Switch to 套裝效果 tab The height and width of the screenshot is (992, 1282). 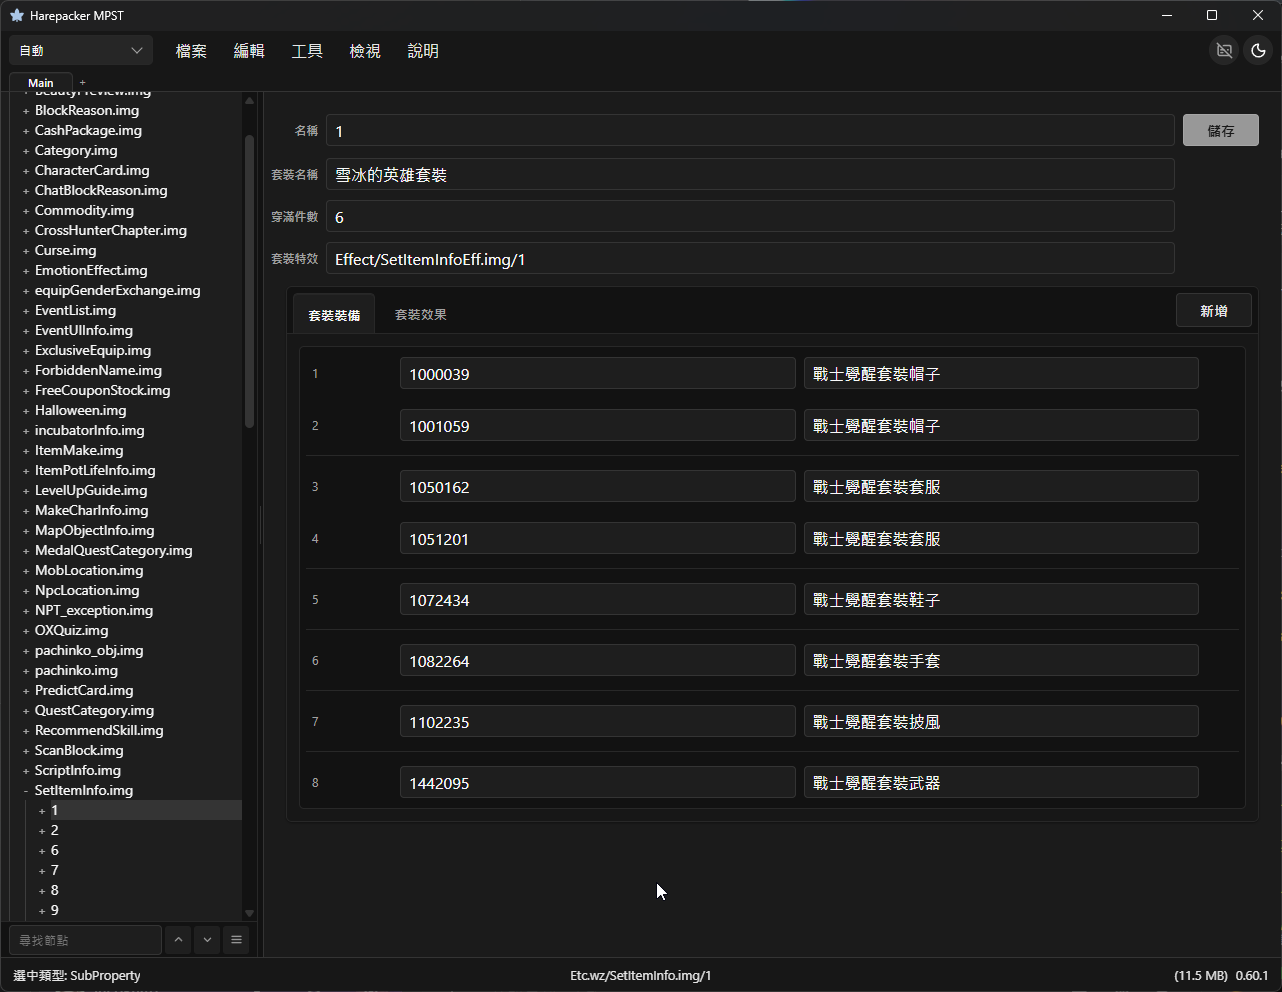click(421, 314)
